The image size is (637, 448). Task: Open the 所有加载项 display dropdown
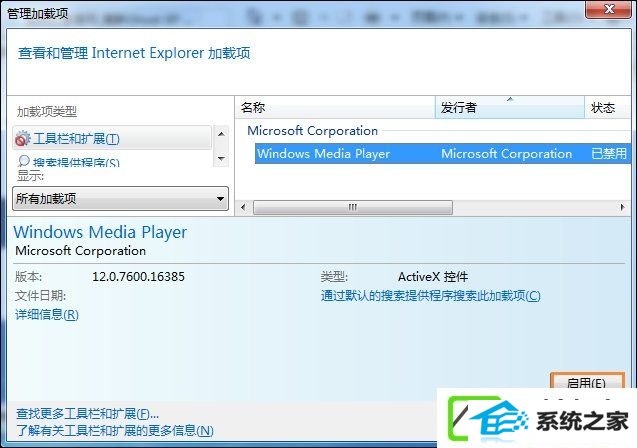coord(120,199)
